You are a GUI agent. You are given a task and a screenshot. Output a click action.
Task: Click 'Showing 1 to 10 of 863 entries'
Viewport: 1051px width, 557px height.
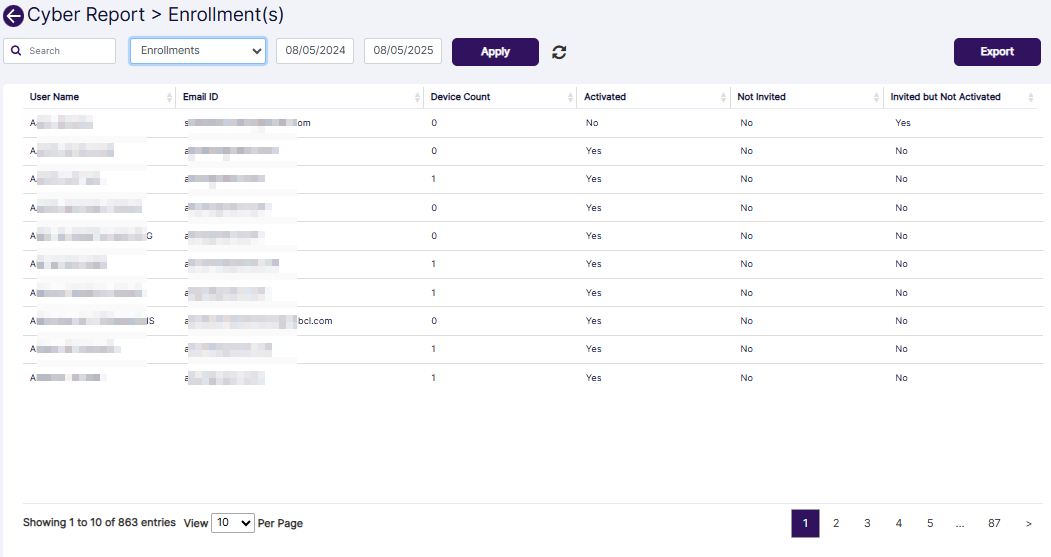(x=99, y=522)
